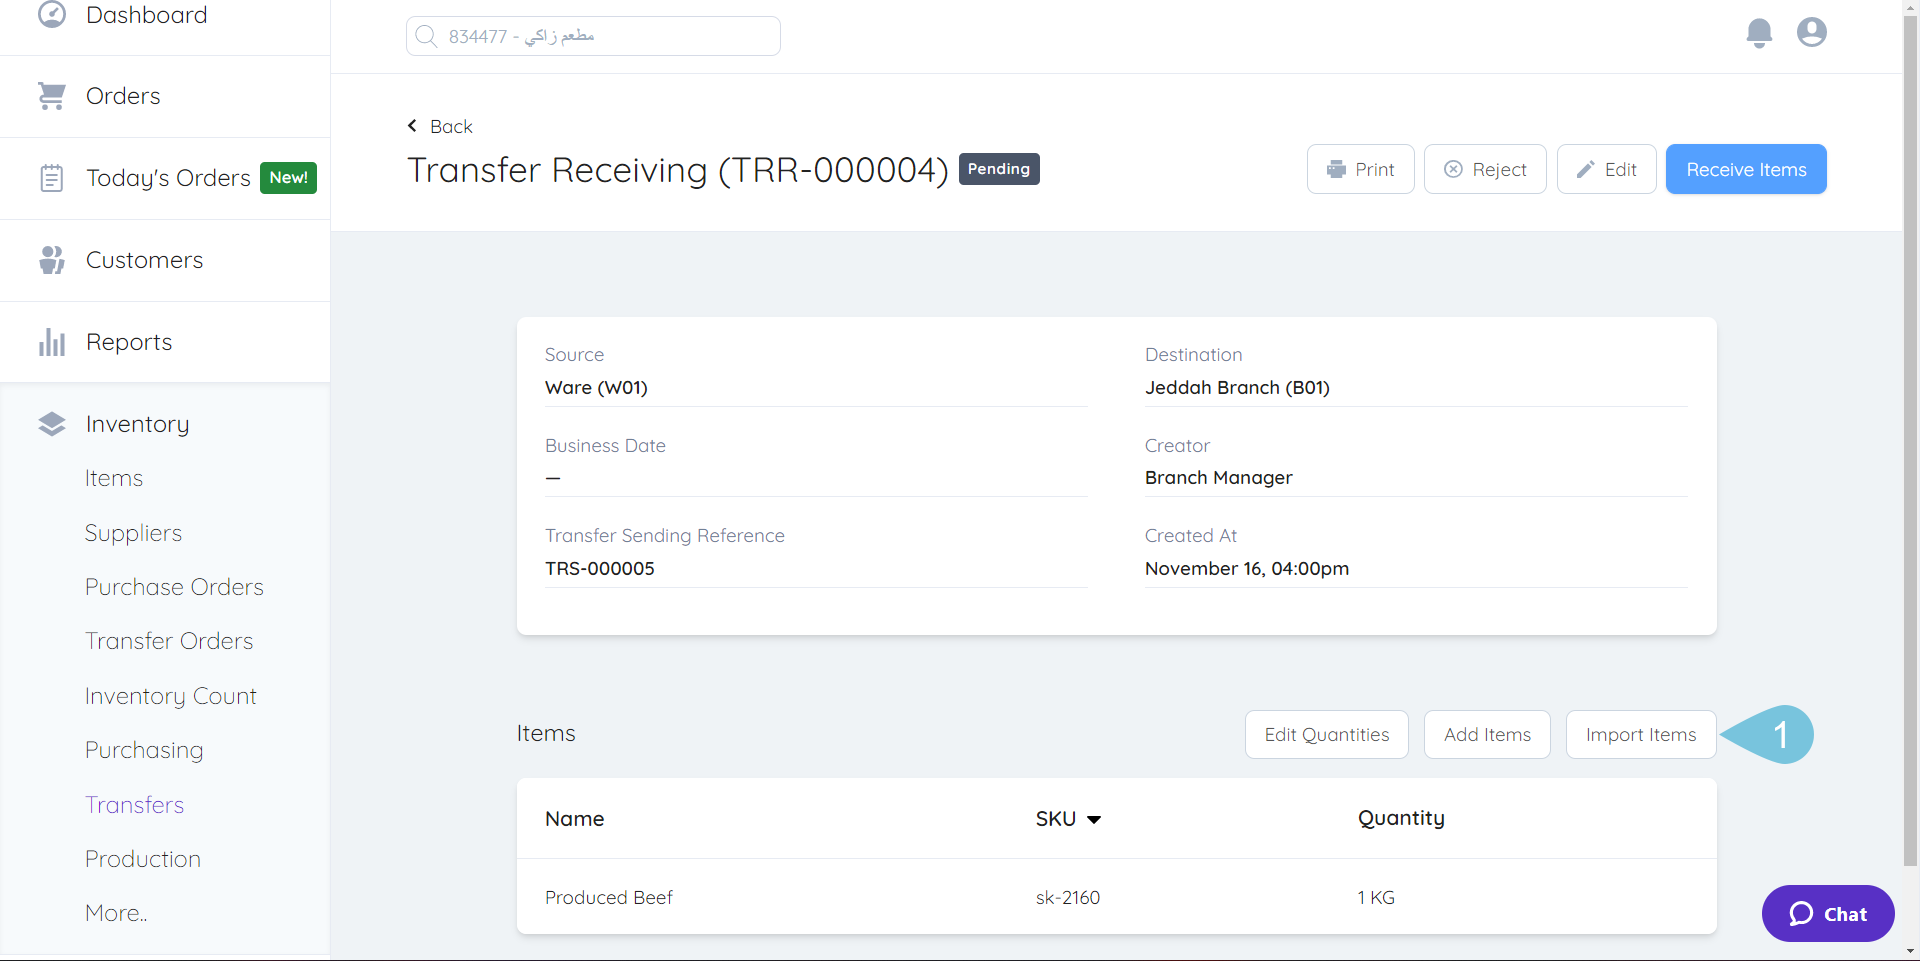Open the Transfer Orders section
1920x961 pixels.
pyautogui.click(x=169, y=640)
